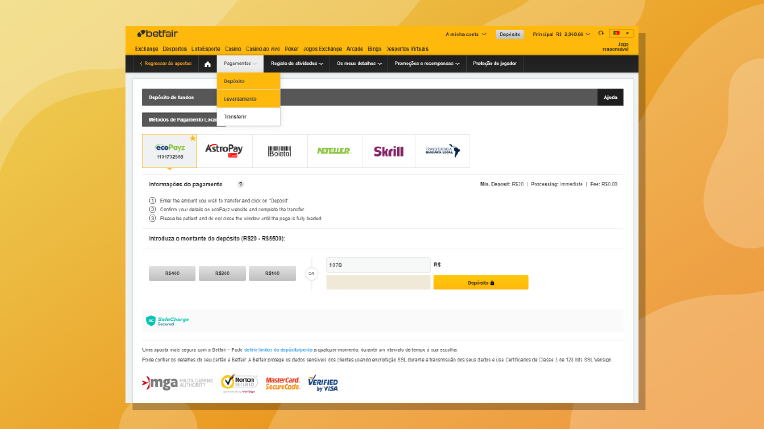The width and height of the screenshot is (764, 429).
Task: Expand the Principal balance dropdown
Action: [561, 34]
